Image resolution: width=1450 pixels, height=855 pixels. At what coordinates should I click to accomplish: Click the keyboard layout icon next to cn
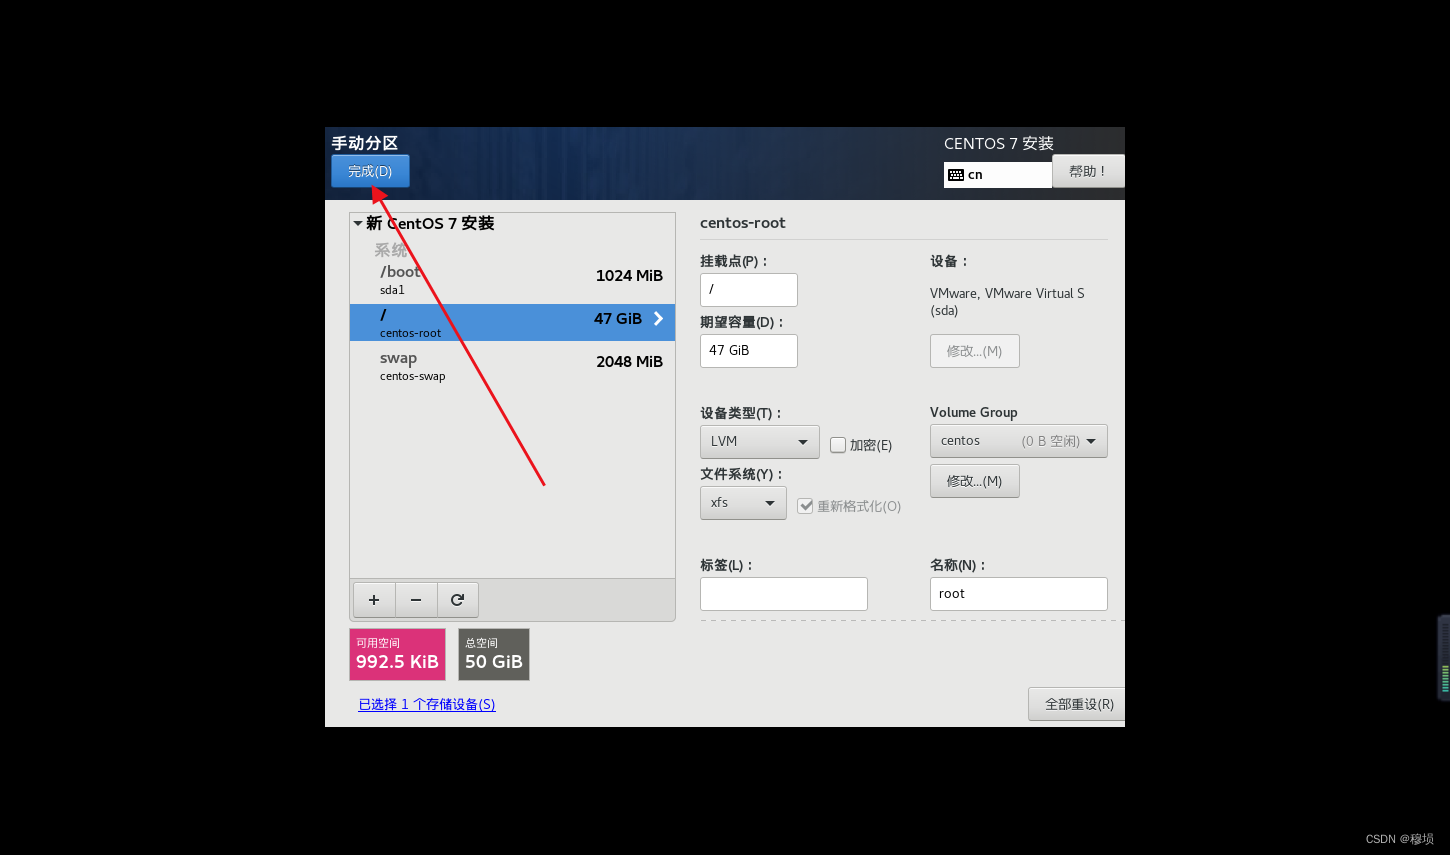tap(957, 174)
